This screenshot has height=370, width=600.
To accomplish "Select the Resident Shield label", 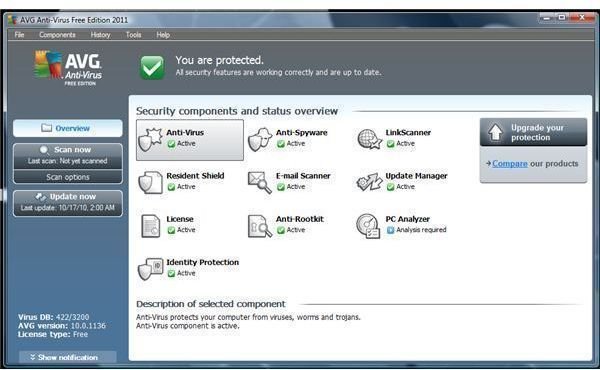I will pyautogui.click(x=195, y=176).
